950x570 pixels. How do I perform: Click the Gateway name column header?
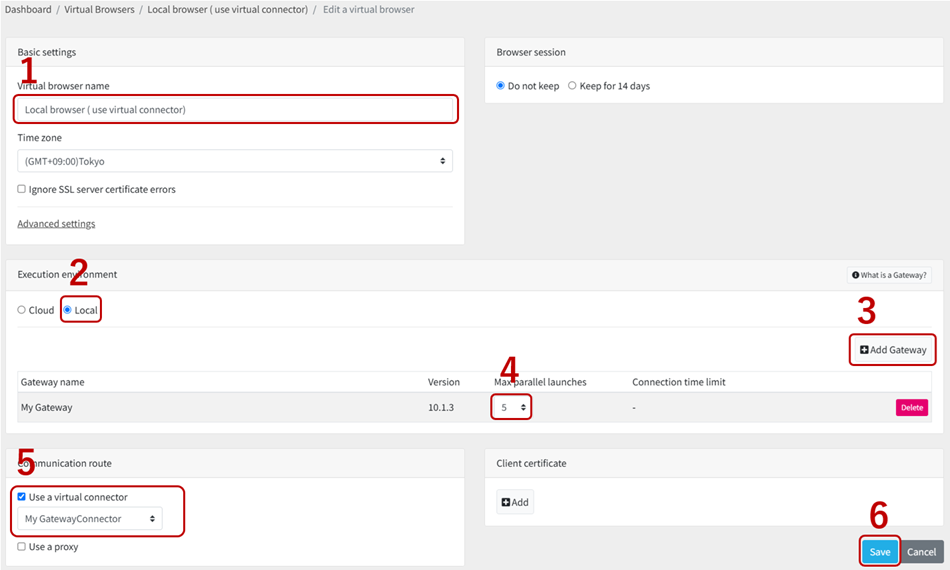pyautogui.click(x=53, y=382)
